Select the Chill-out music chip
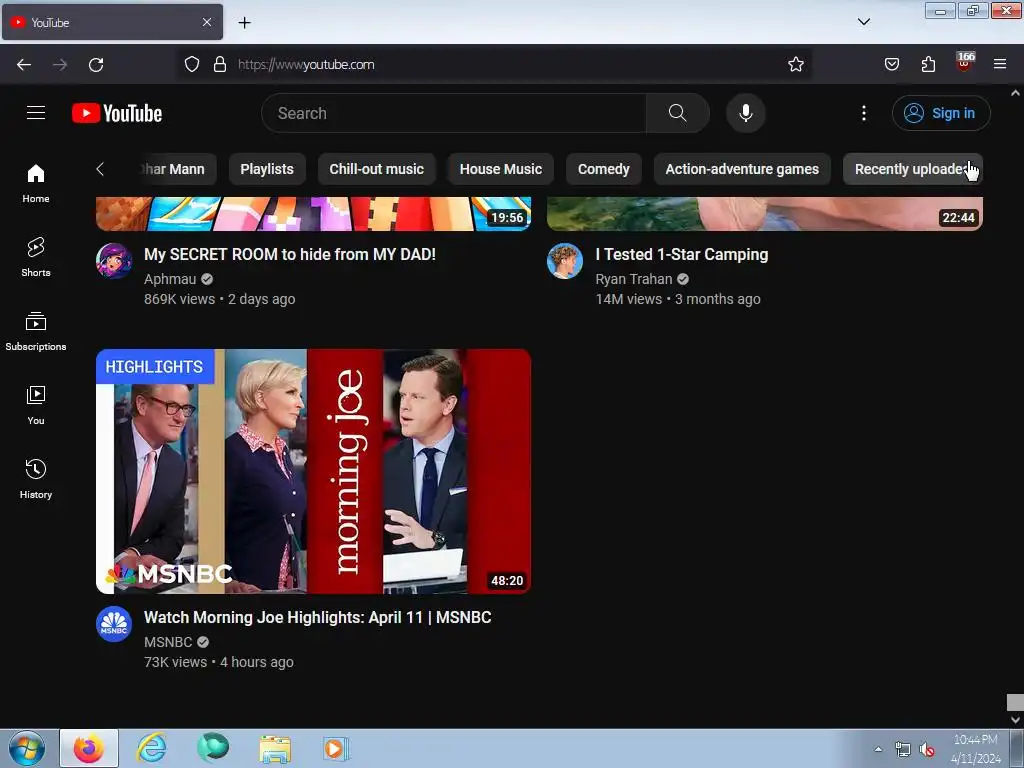1024x768 pixels. [x=377, y=169]
